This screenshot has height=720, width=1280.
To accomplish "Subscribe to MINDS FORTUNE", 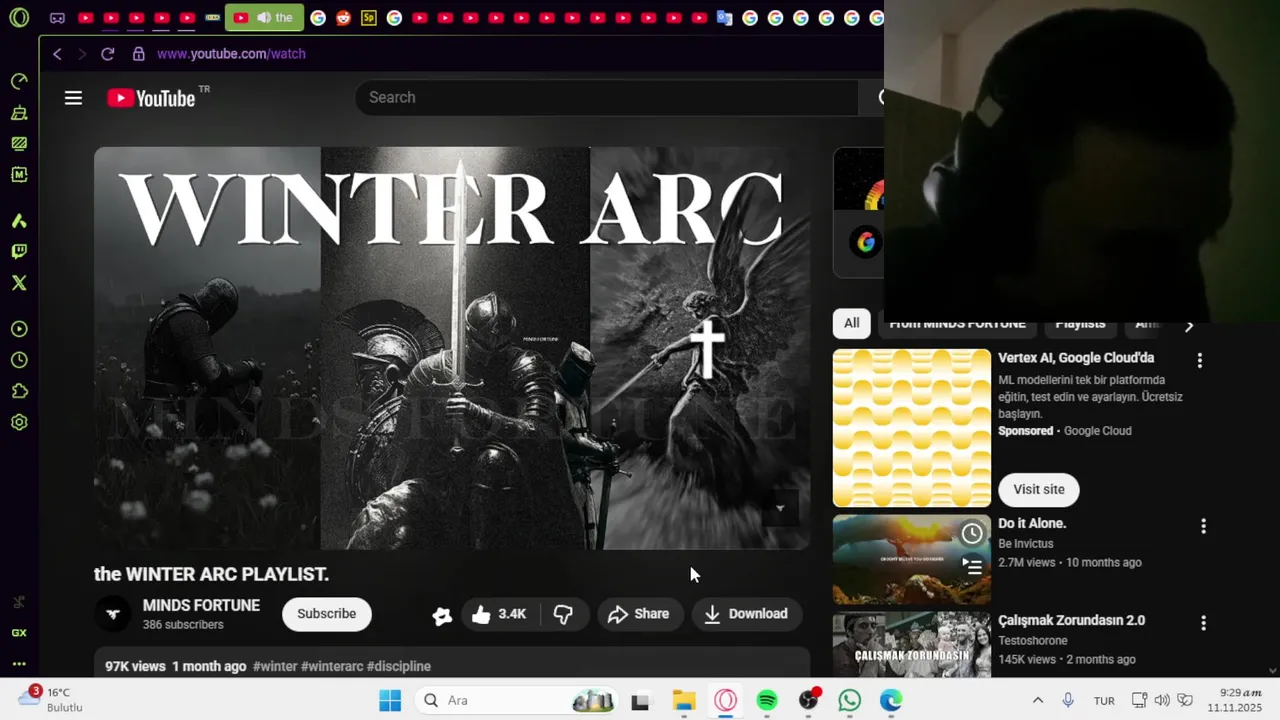I will (326, 614).
